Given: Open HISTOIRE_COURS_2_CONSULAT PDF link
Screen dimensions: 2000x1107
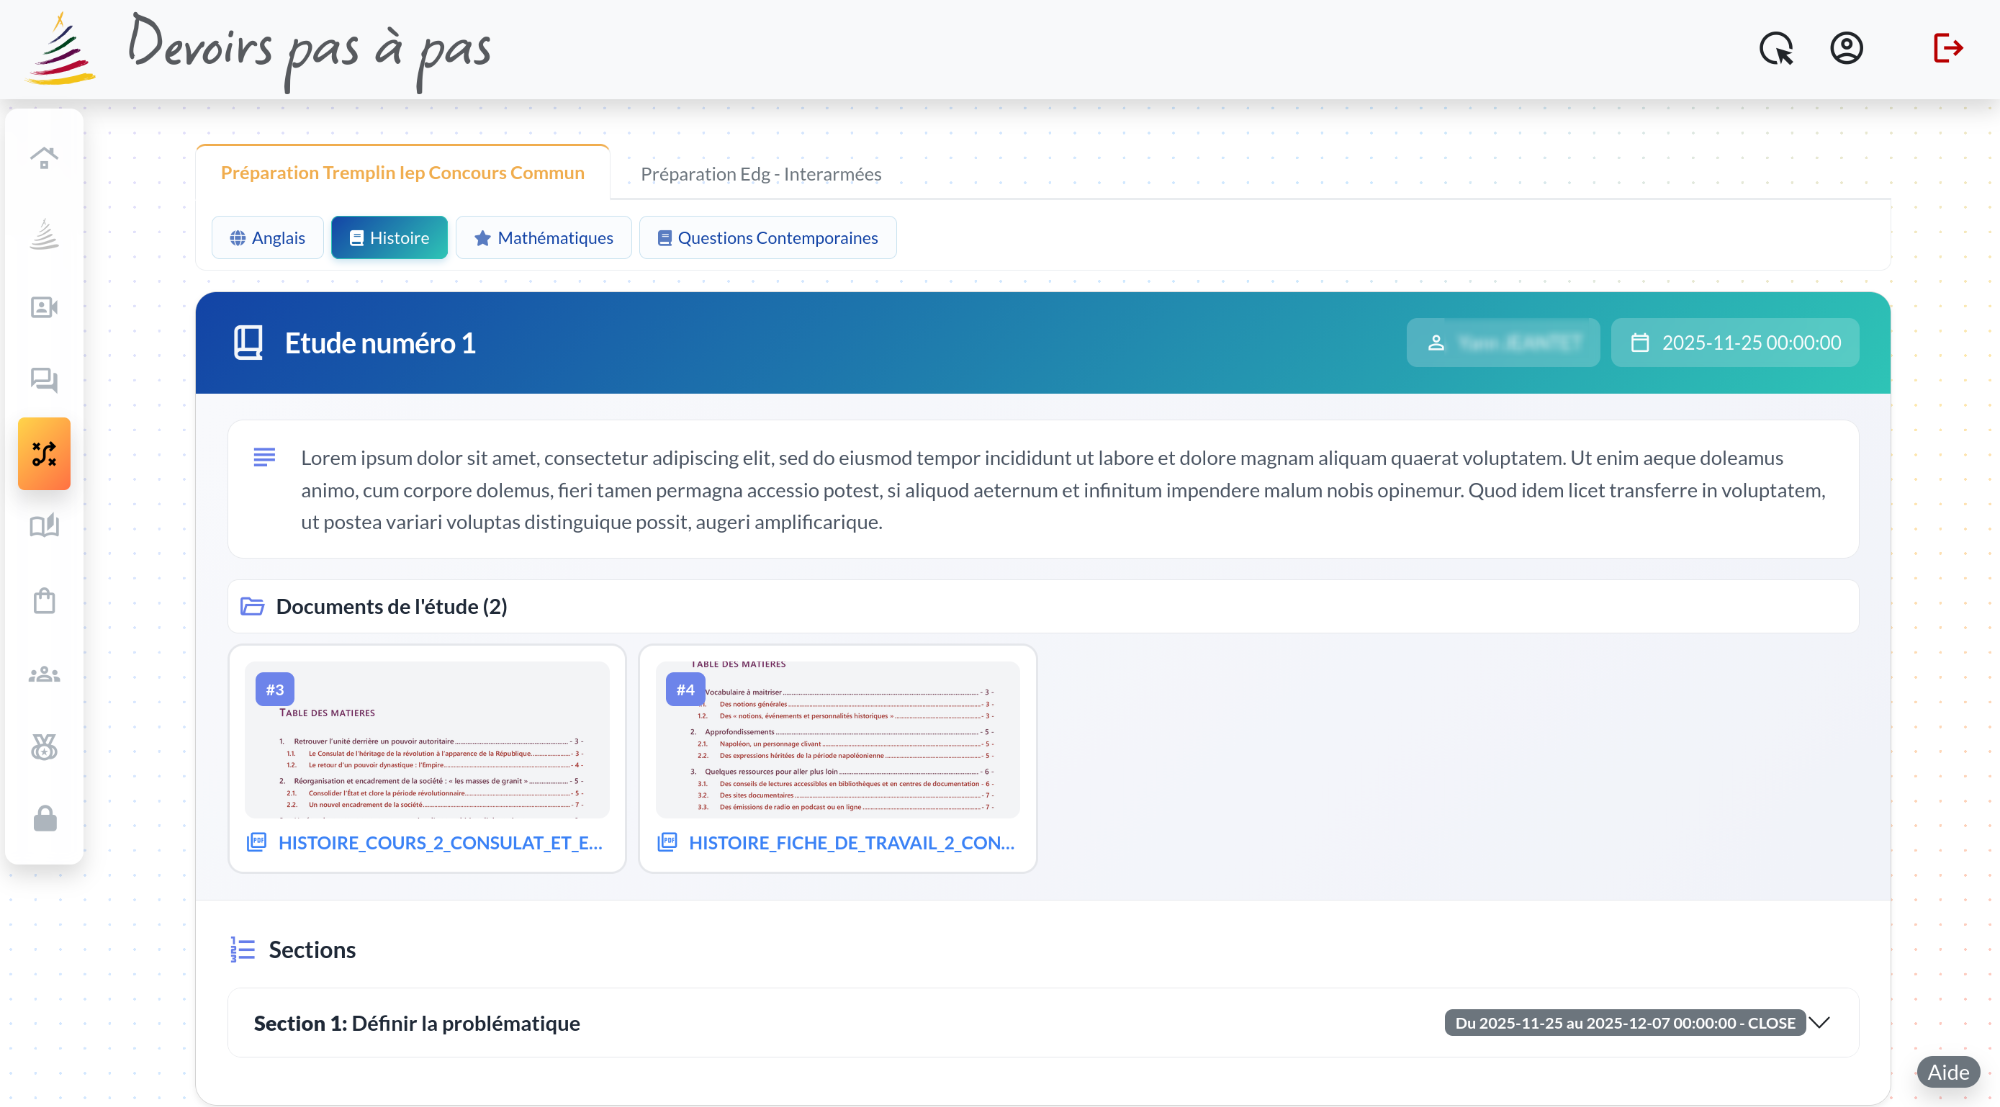Looking at the screenshot, I should tap(440, 843).
